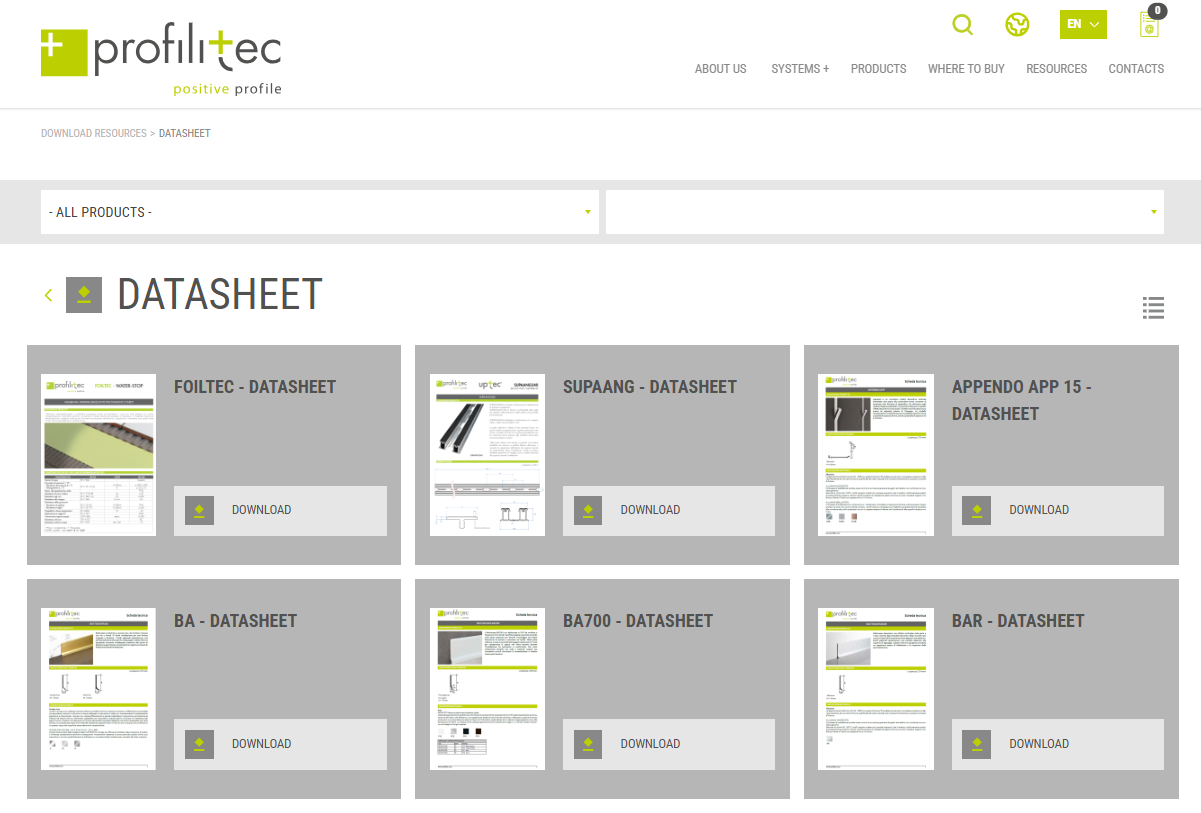This screenshot has width=1201, height=813.
Task: Click the Profilitec logo
Action: (x=161, y=61)
